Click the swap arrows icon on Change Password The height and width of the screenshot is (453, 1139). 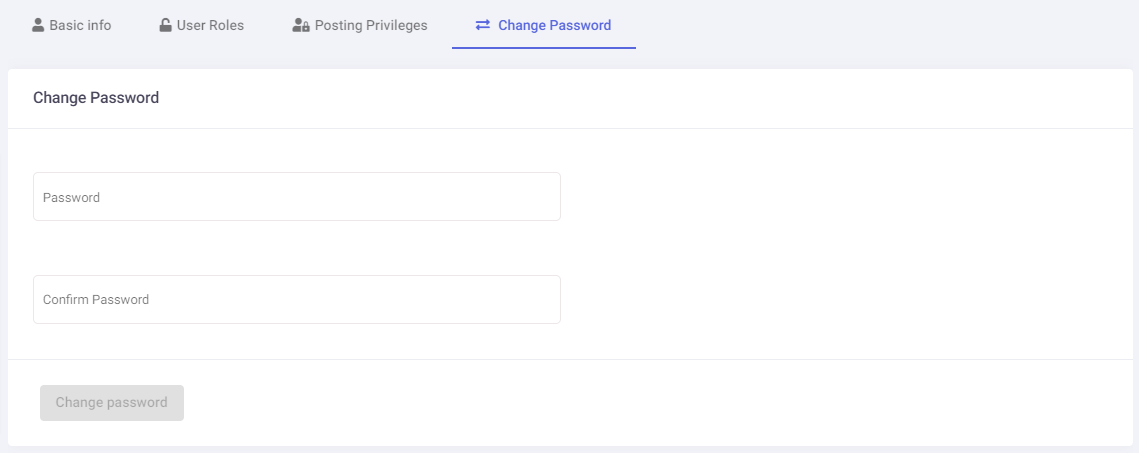(x=483, y=25)
